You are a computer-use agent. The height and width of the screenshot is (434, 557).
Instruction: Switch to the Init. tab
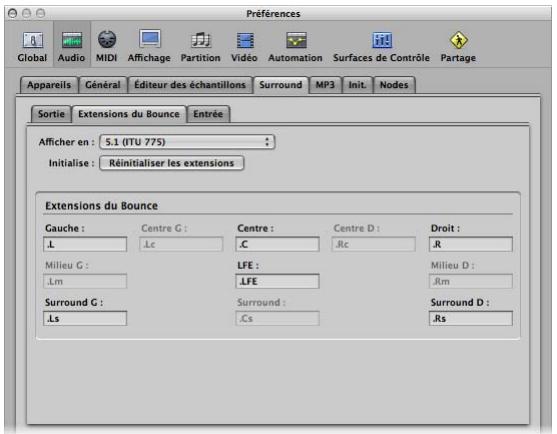coord(357,85)
